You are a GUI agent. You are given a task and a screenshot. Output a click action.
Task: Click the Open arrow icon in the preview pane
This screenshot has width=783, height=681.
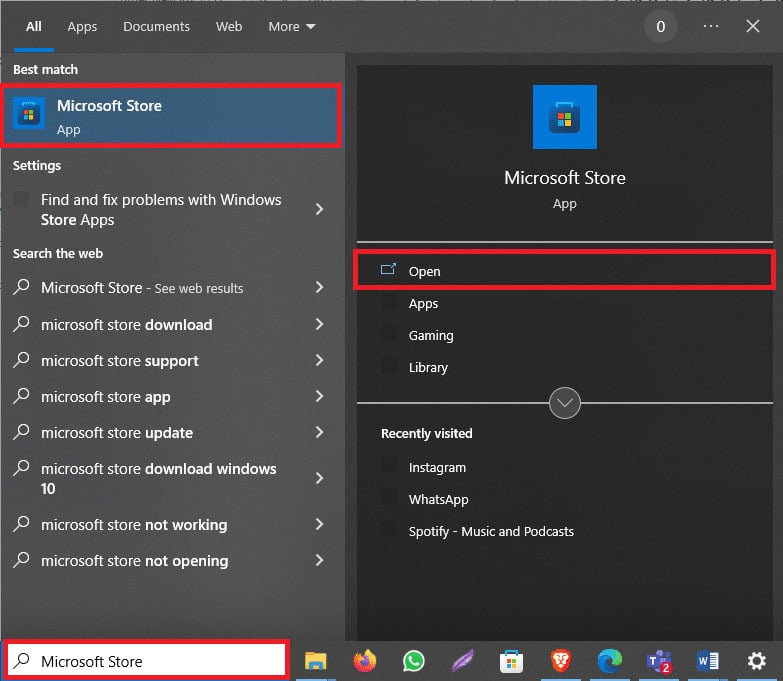[x=388, y=270]
